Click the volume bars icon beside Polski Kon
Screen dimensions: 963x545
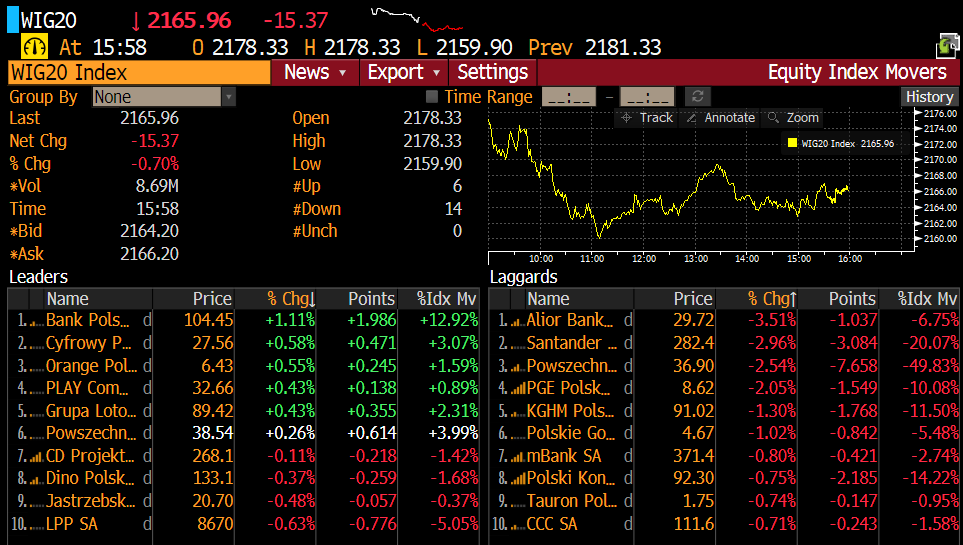(x=518, y=479)
